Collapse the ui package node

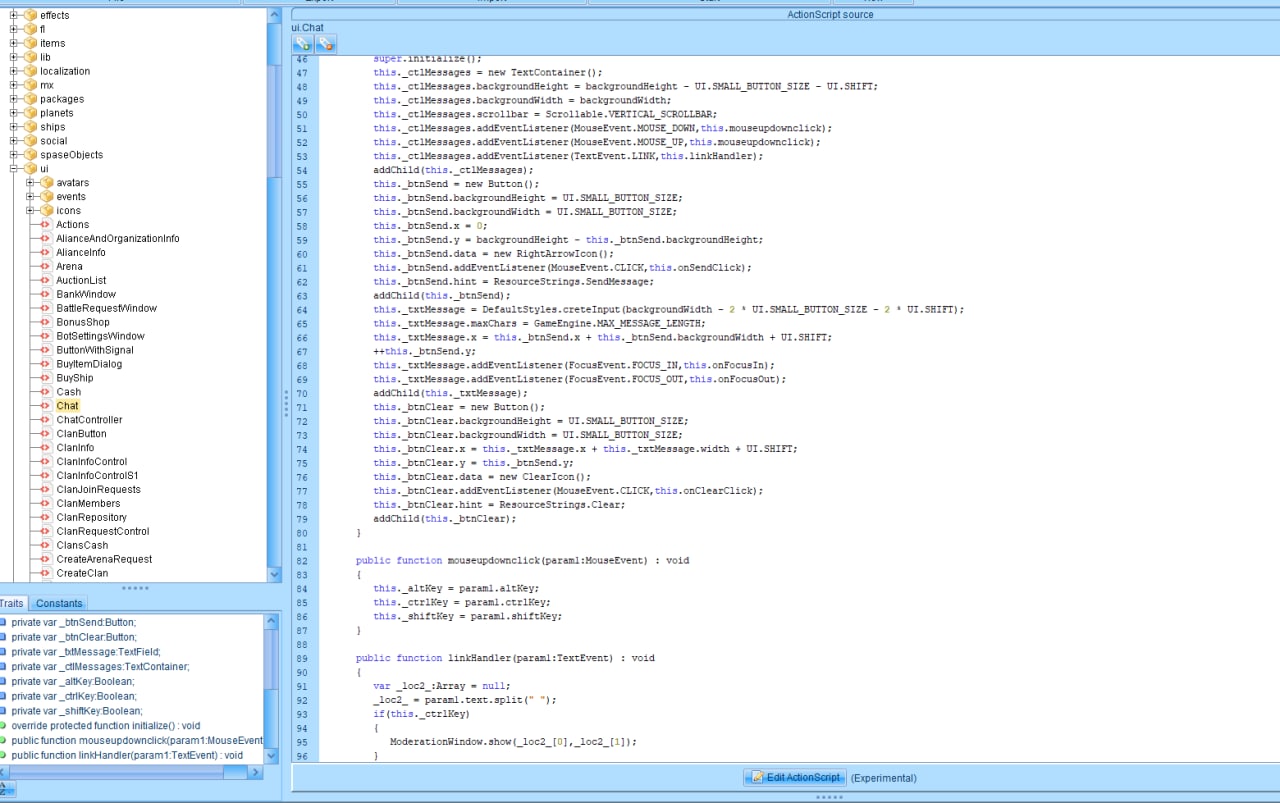point(14,169)
